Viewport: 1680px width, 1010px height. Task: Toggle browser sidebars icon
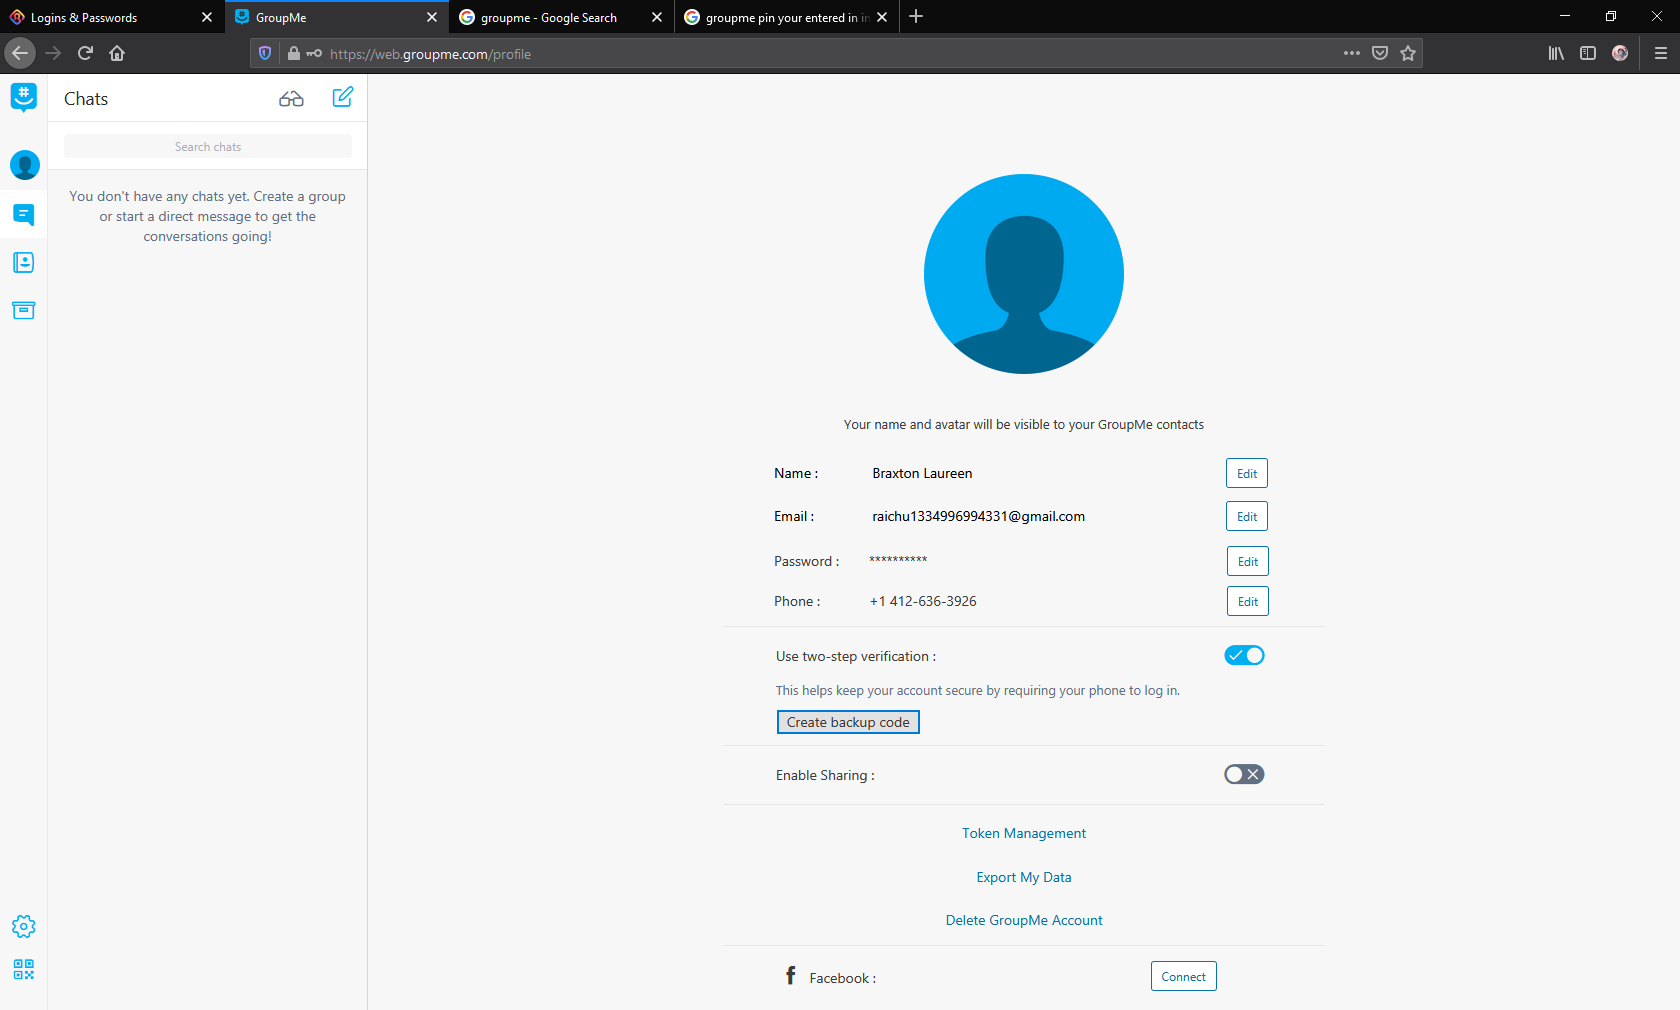click(x=1588, y=53)
